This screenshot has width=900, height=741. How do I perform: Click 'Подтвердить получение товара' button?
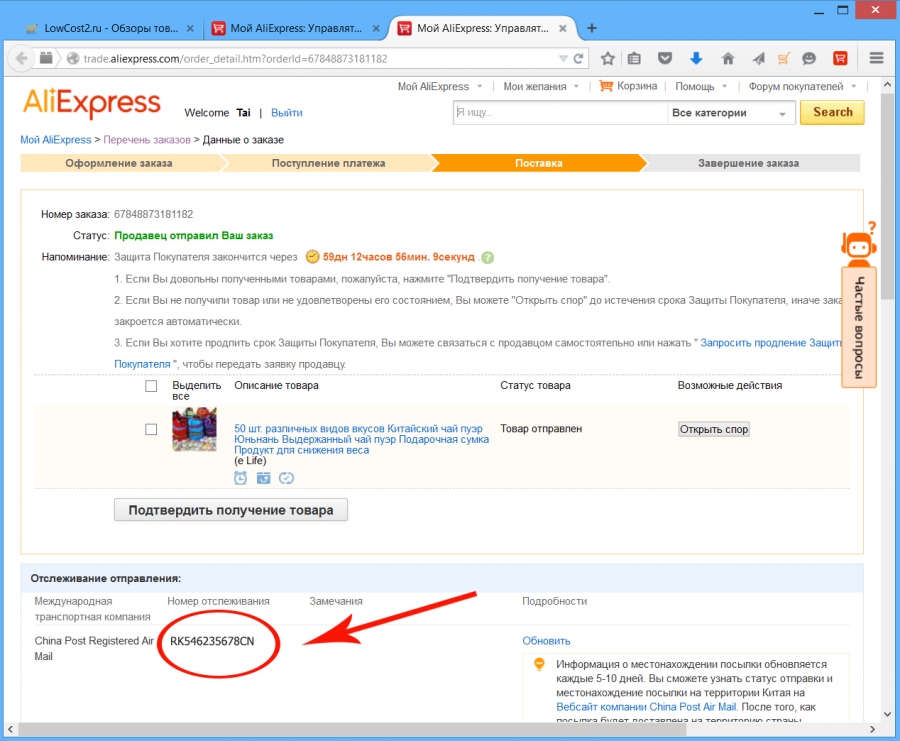(231, 510)
